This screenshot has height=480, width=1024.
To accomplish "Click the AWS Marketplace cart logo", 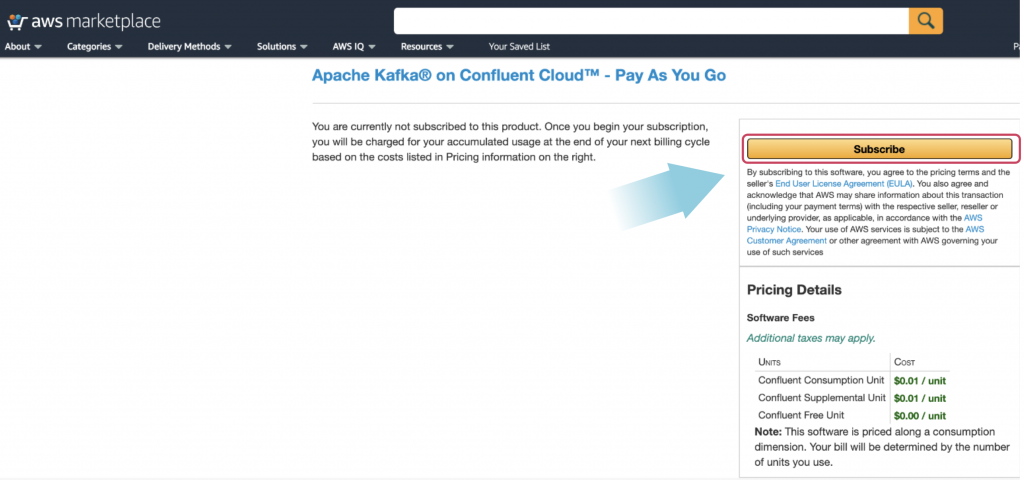I will pos(16,22).
